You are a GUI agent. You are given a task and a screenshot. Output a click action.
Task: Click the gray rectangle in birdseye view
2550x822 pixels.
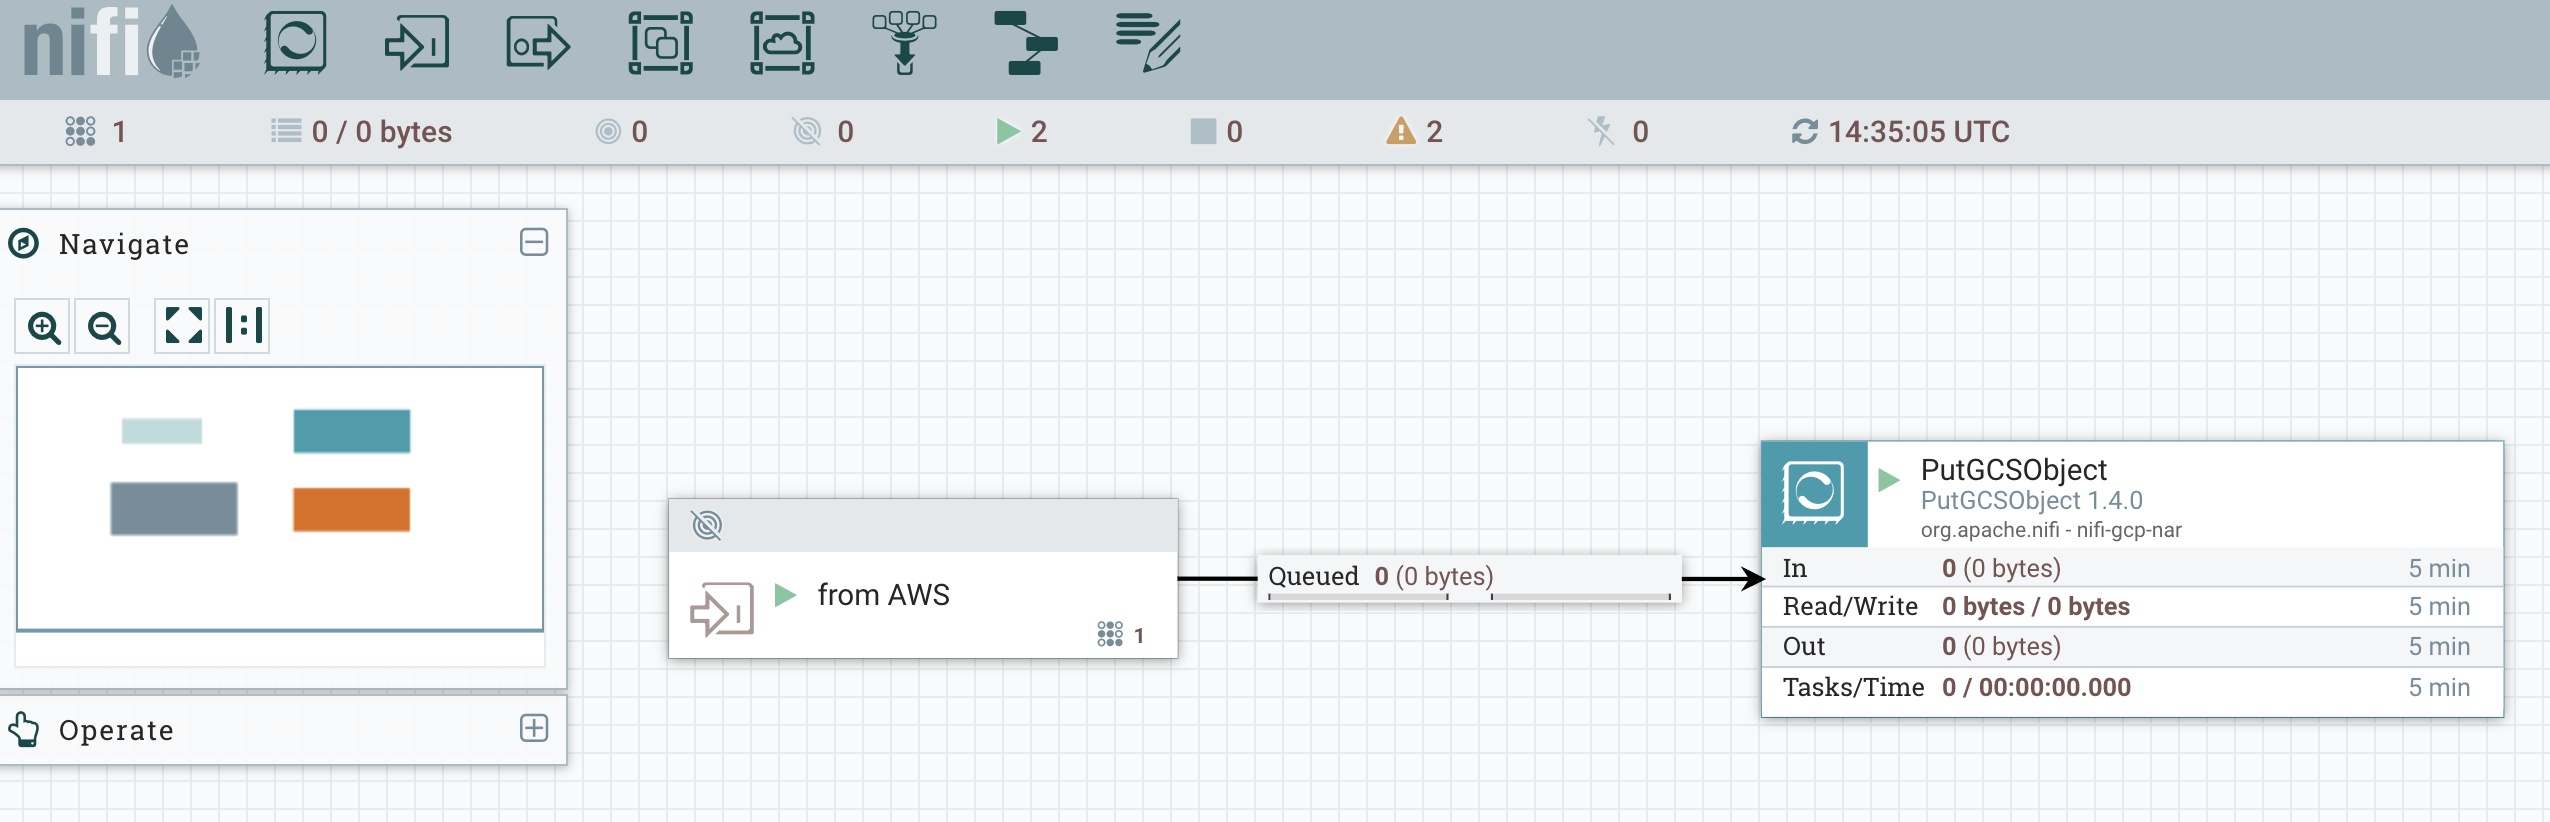tap(174, 508)
